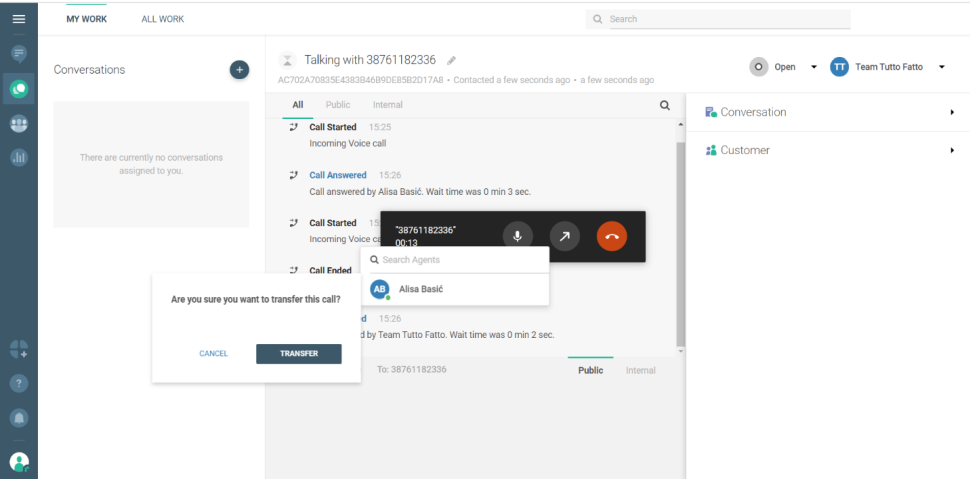Open the notifications bell icon
This screenshot has height=479, width=970.
pyautogui.click(x=19, y=418)
